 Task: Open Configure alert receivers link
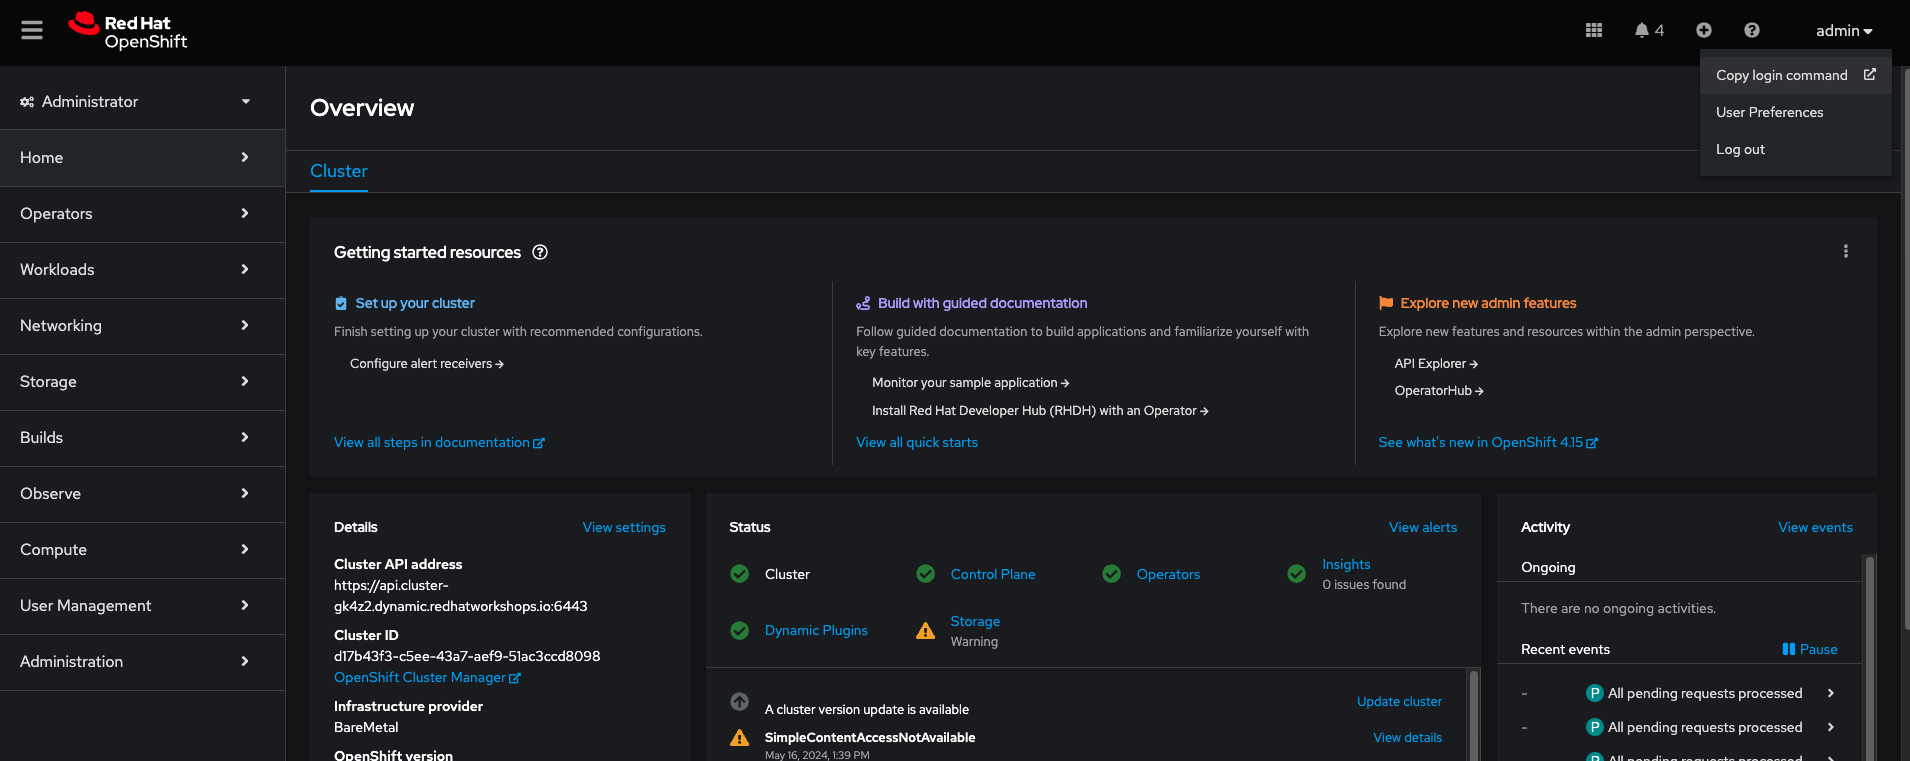[x=427, y=364]
